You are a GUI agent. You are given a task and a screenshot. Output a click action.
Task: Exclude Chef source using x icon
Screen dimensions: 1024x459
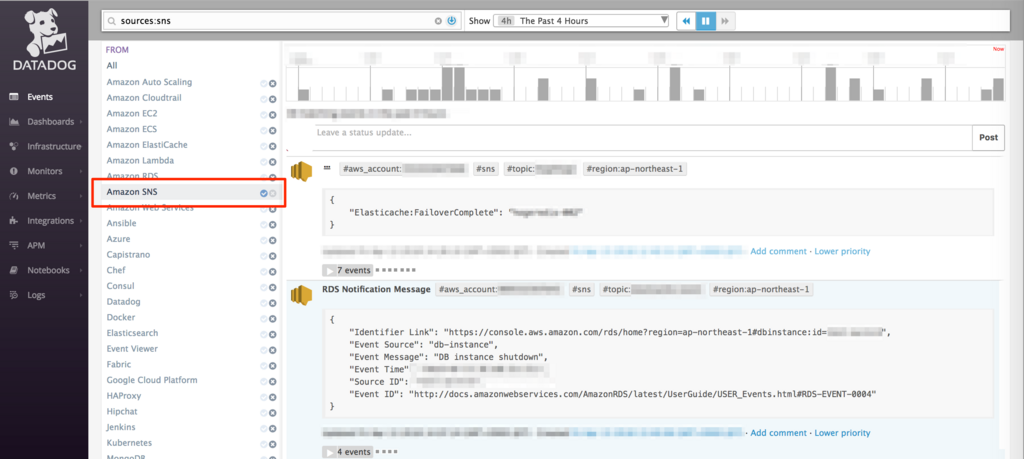[x=272, y=272]
